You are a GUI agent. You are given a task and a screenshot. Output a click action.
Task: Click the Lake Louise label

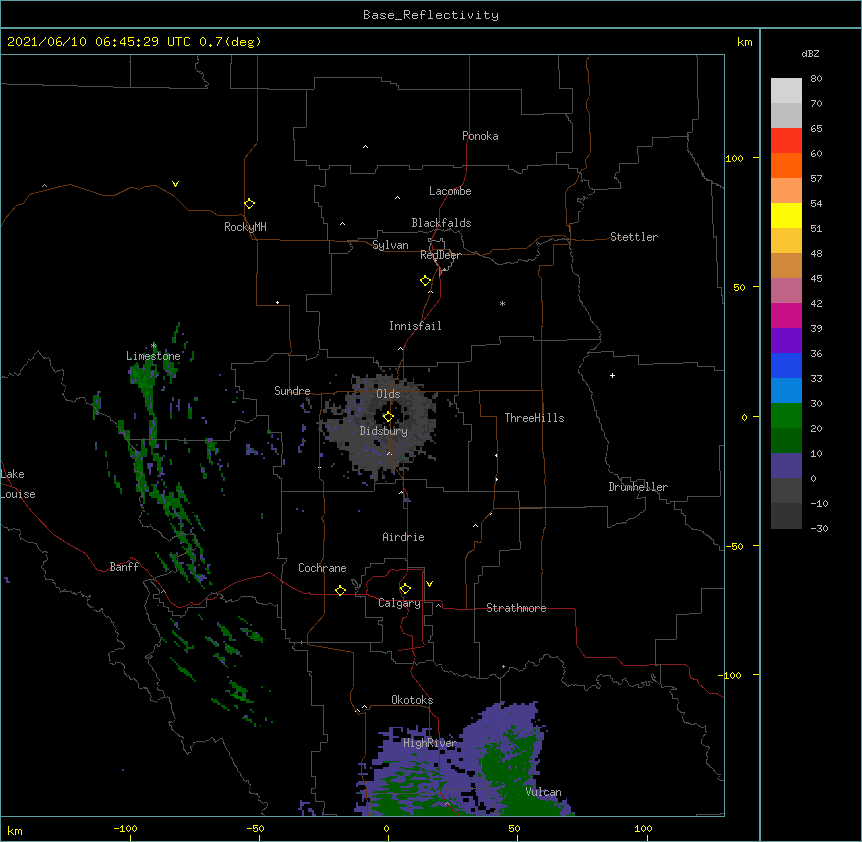pos(18,484)
